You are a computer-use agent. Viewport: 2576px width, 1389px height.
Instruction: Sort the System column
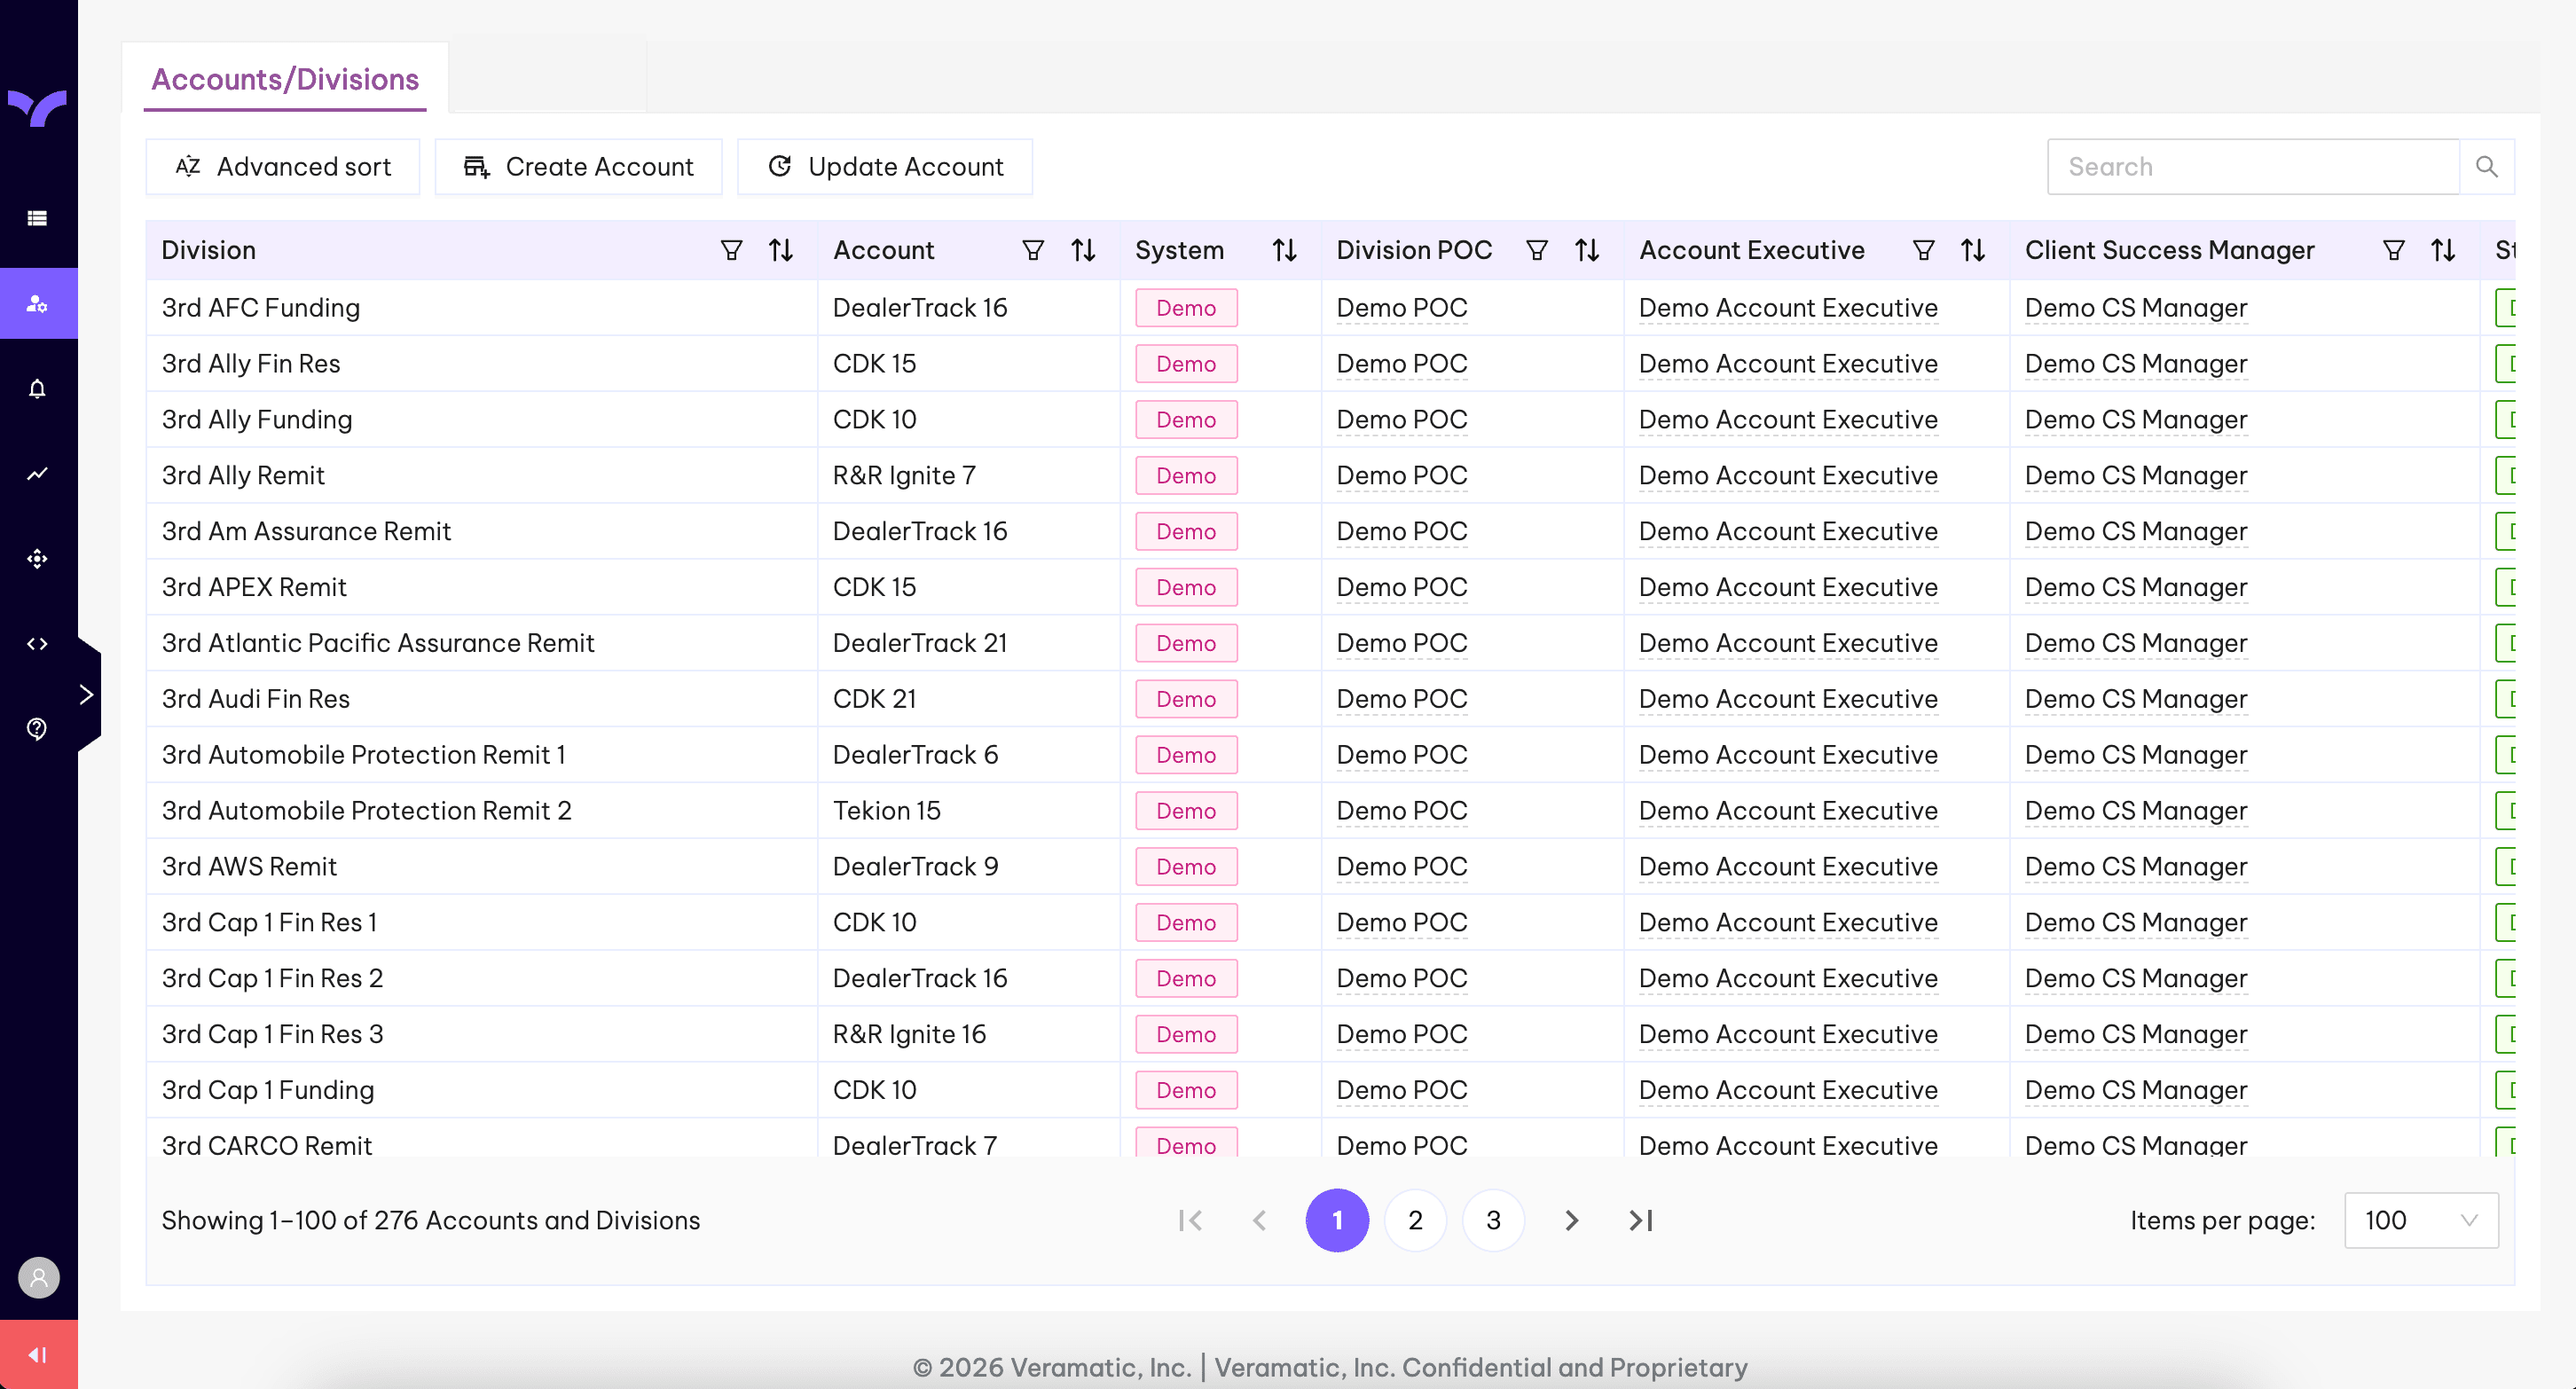pos(1284,250)
